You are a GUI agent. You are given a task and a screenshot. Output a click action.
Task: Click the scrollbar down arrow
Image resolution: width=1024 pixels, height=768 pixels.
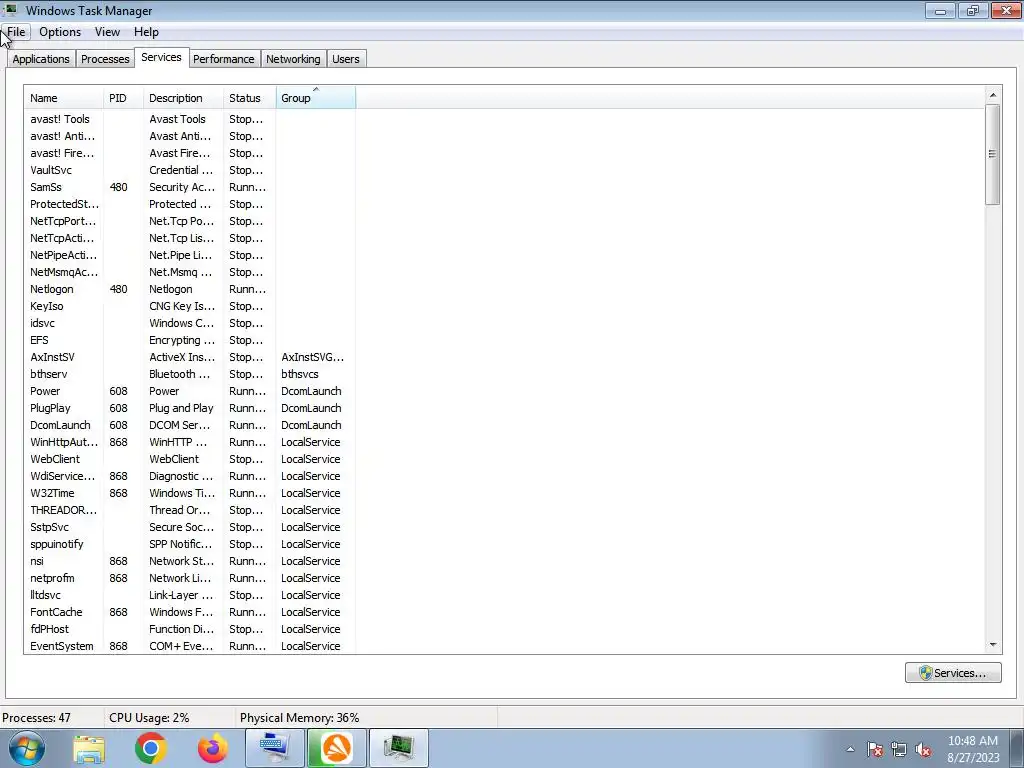[x=993, y=645]
